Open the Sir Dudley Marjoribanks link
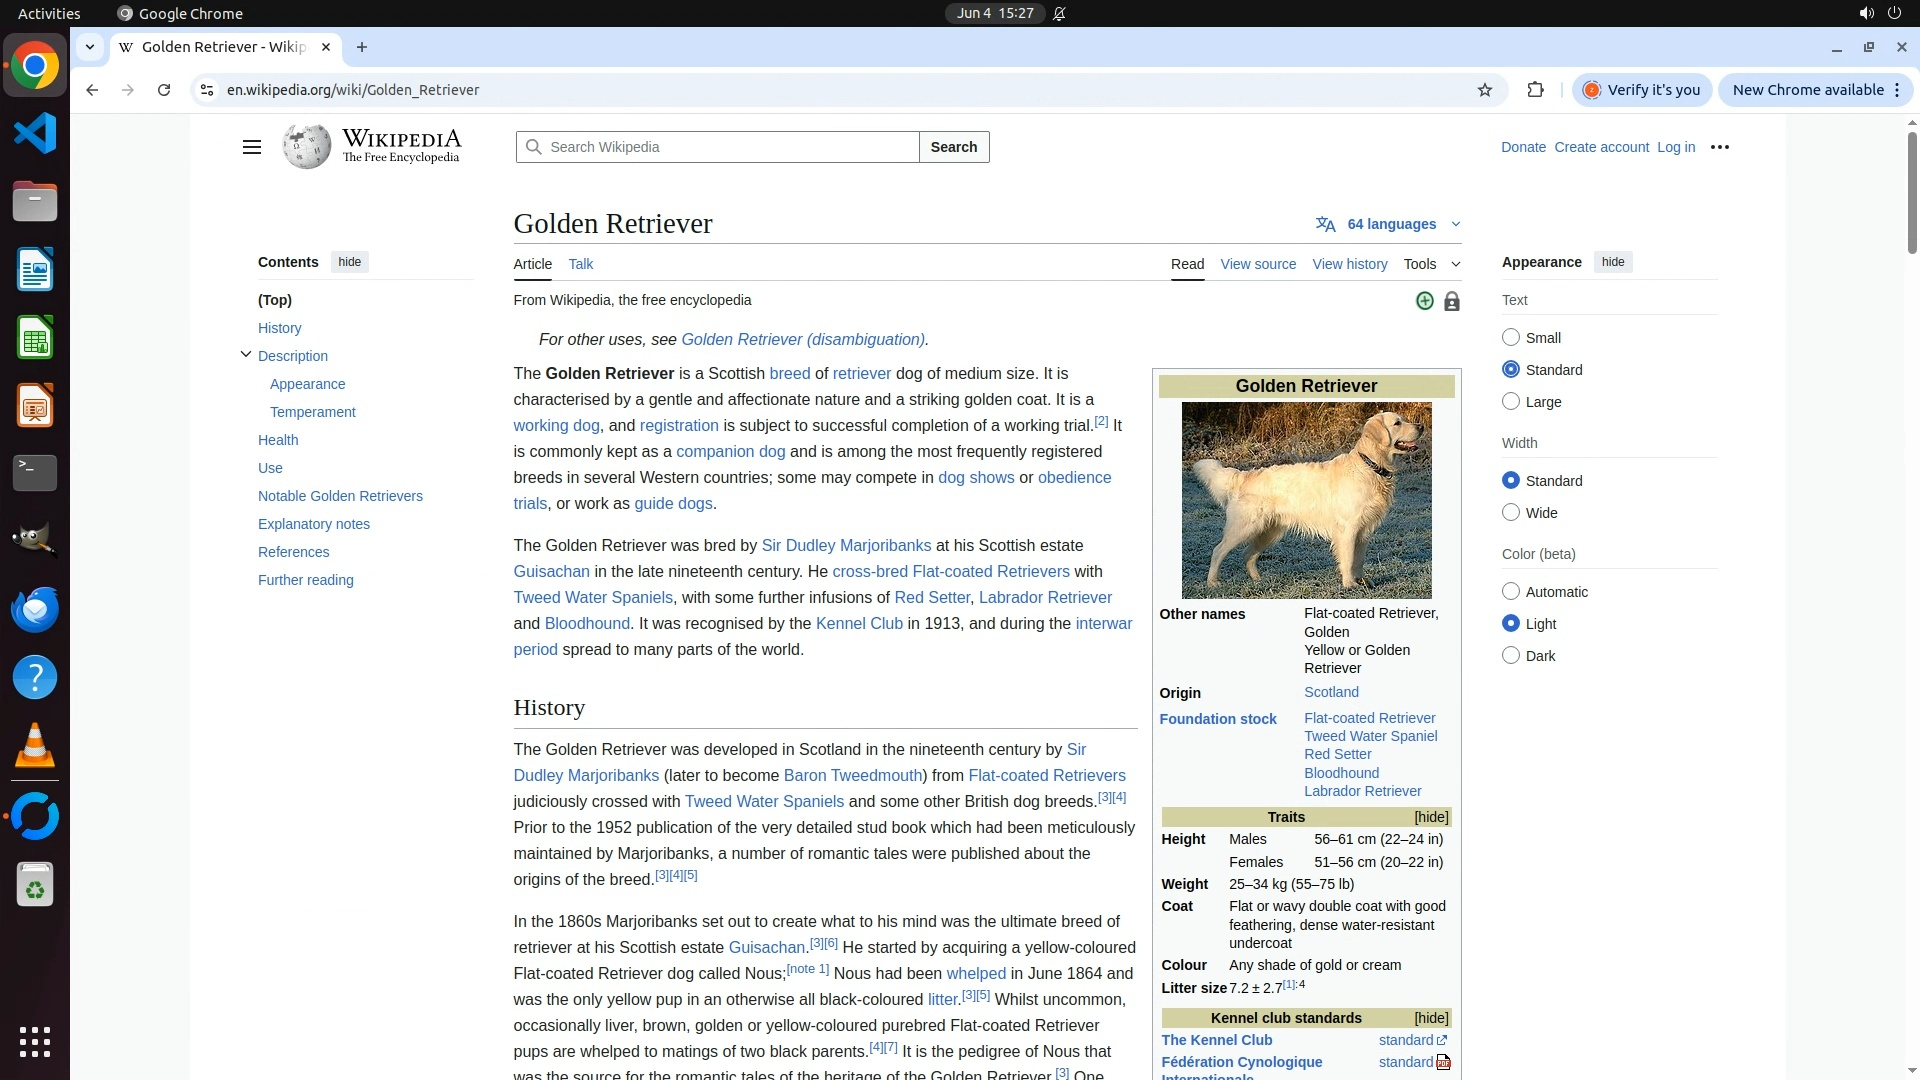The width and height of the screenshot is (1920, 1080). click(846, 546)
